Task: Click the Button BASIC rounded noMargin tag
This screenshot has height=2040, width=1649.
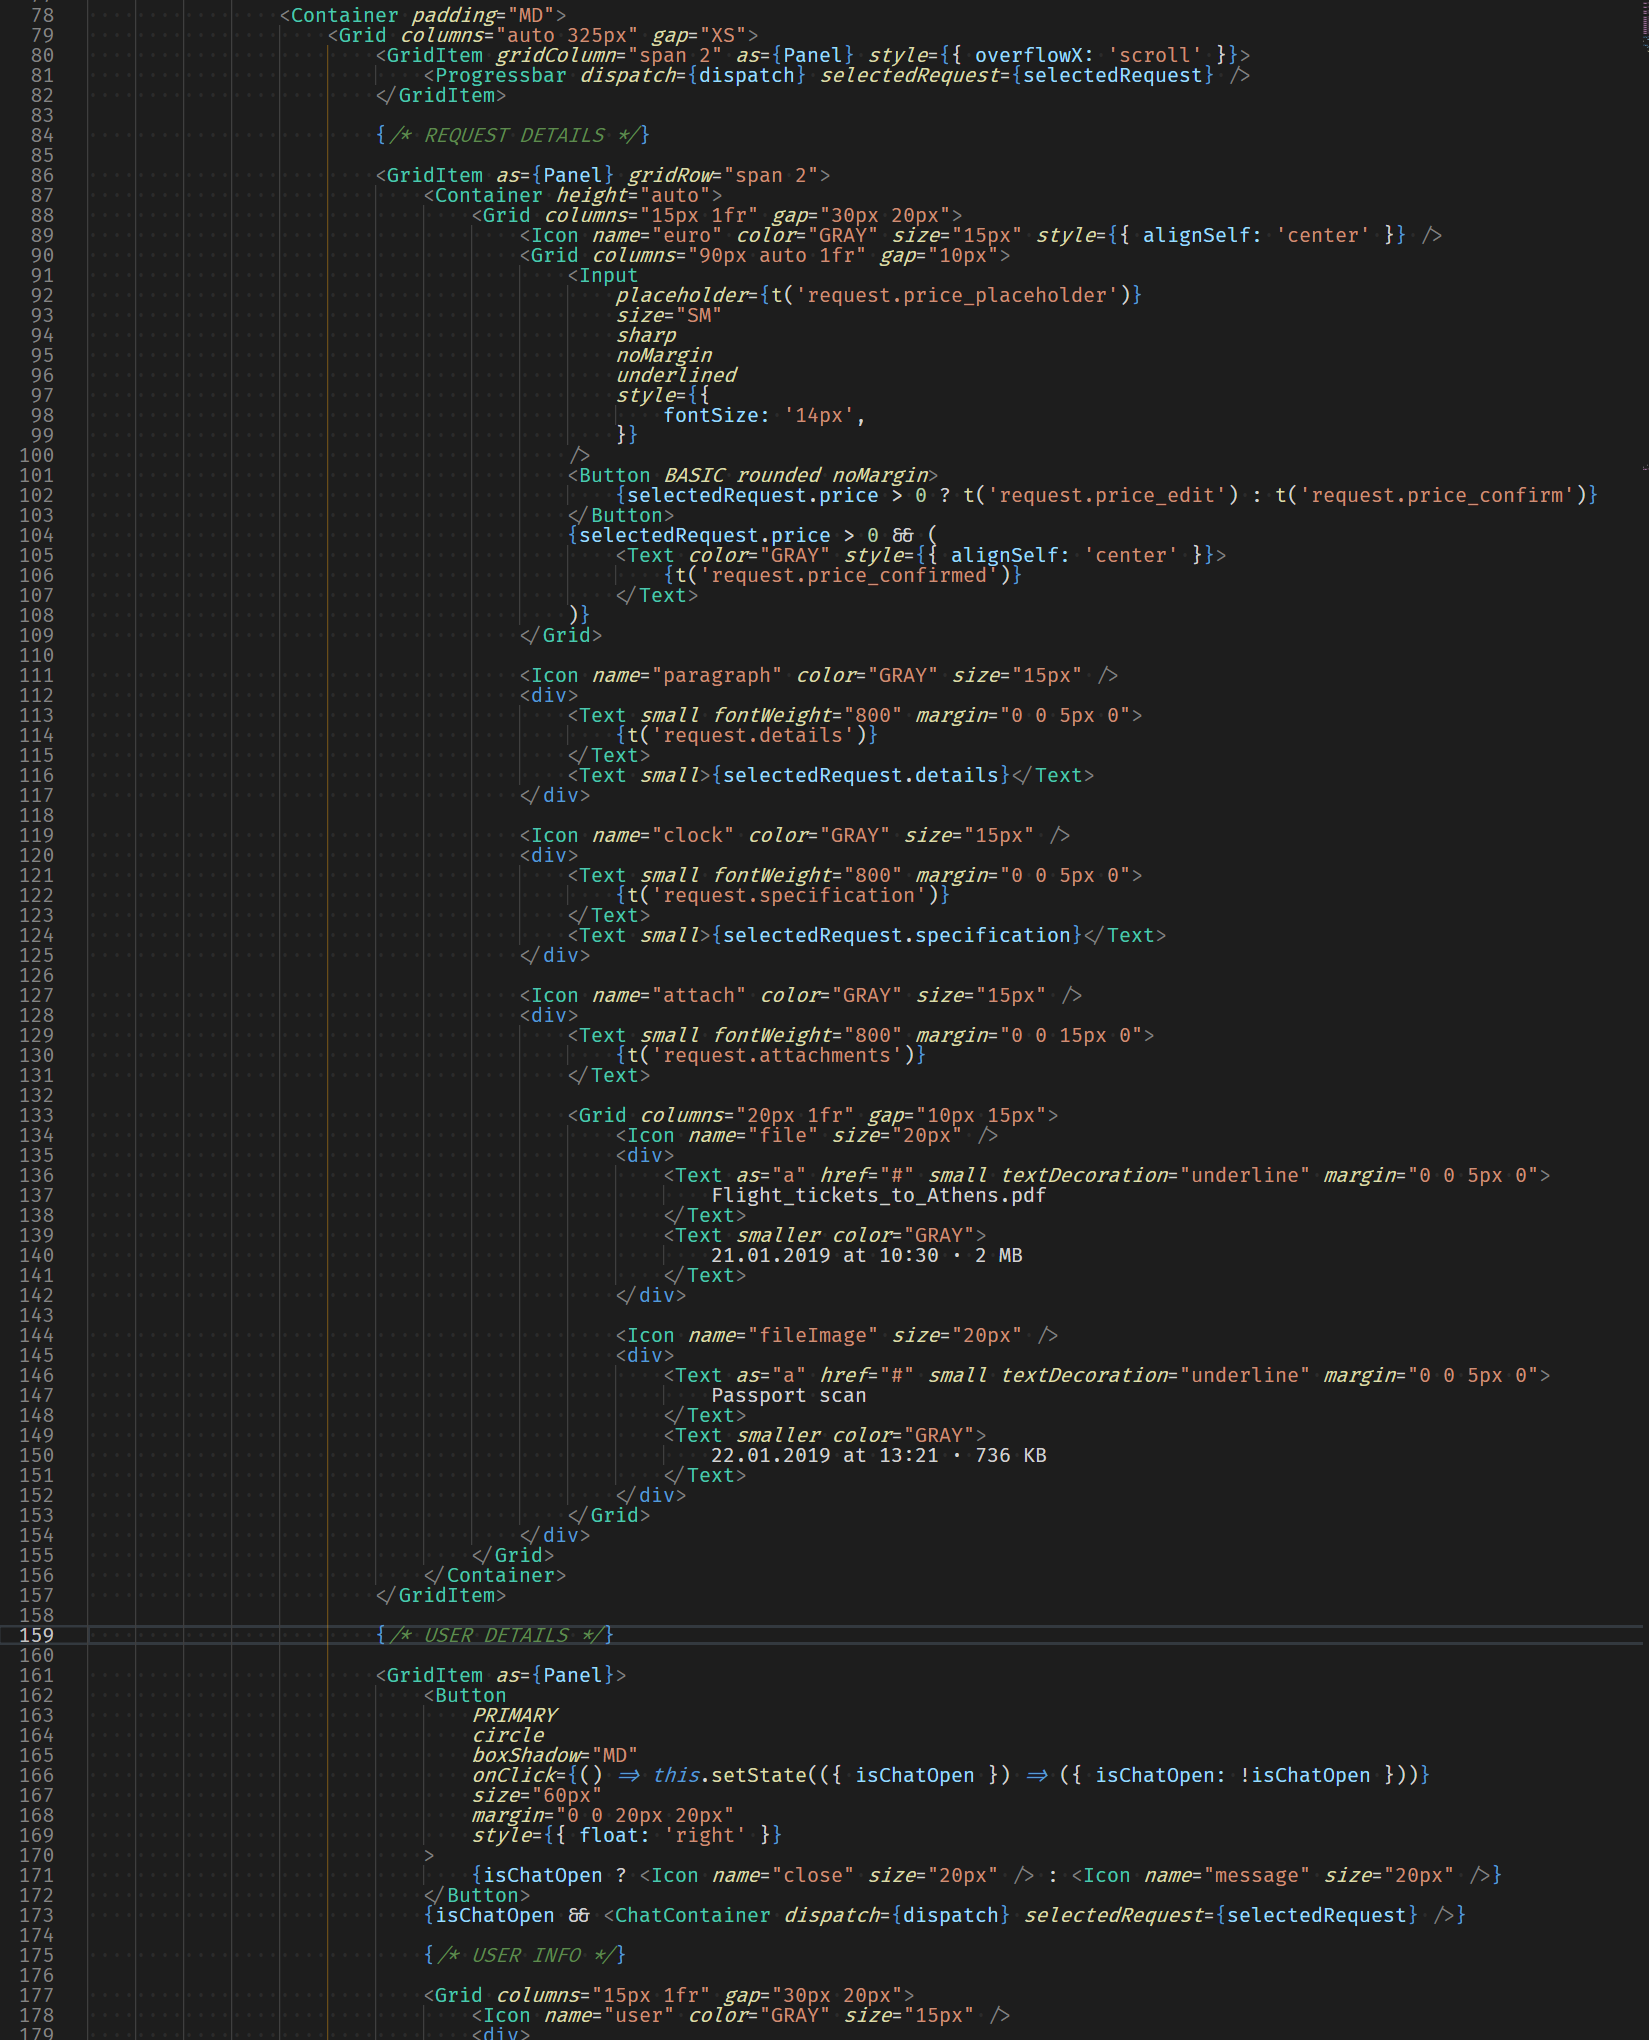Action: (750, 475)
